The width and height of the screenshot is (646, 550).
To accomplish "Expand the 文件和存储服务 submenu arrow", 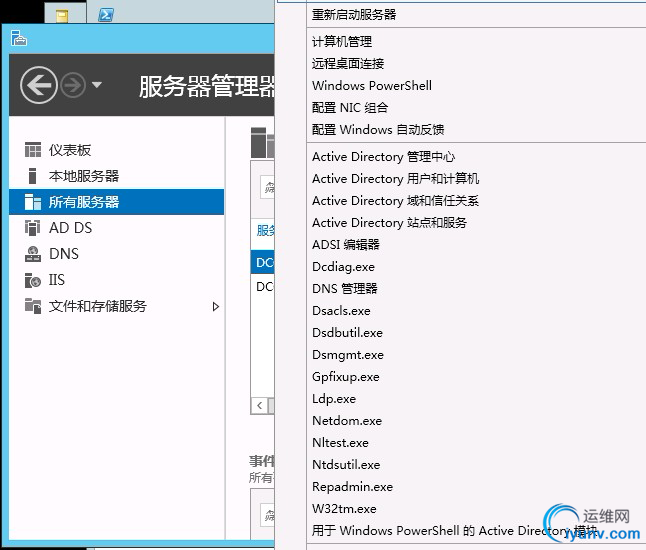I will [215, 307].
